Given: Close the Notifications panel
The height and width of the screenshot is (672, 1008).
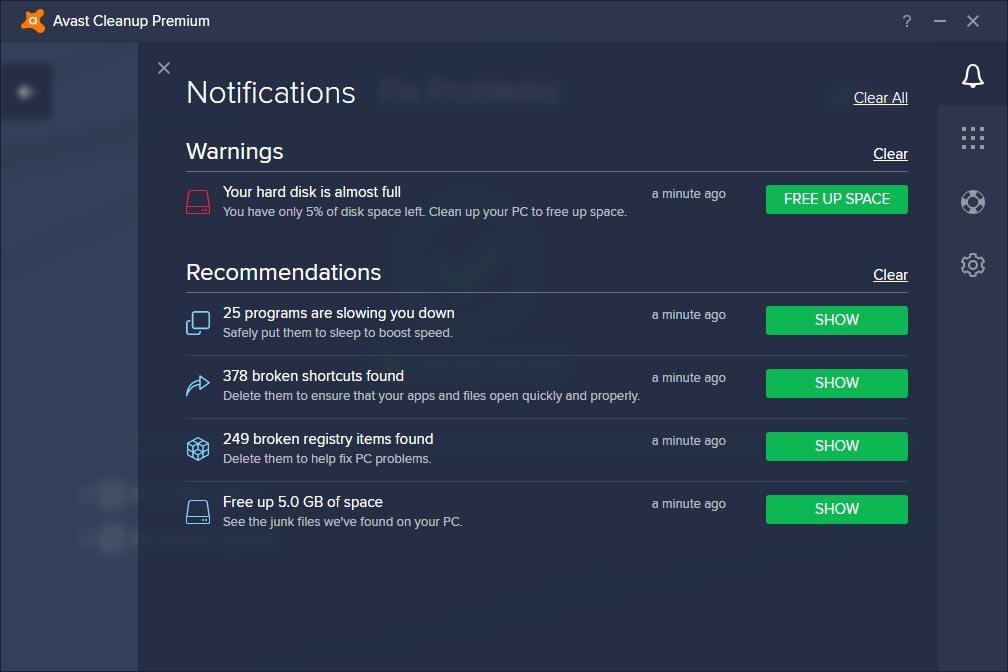Looking at the screenshot, I should 164,68.
